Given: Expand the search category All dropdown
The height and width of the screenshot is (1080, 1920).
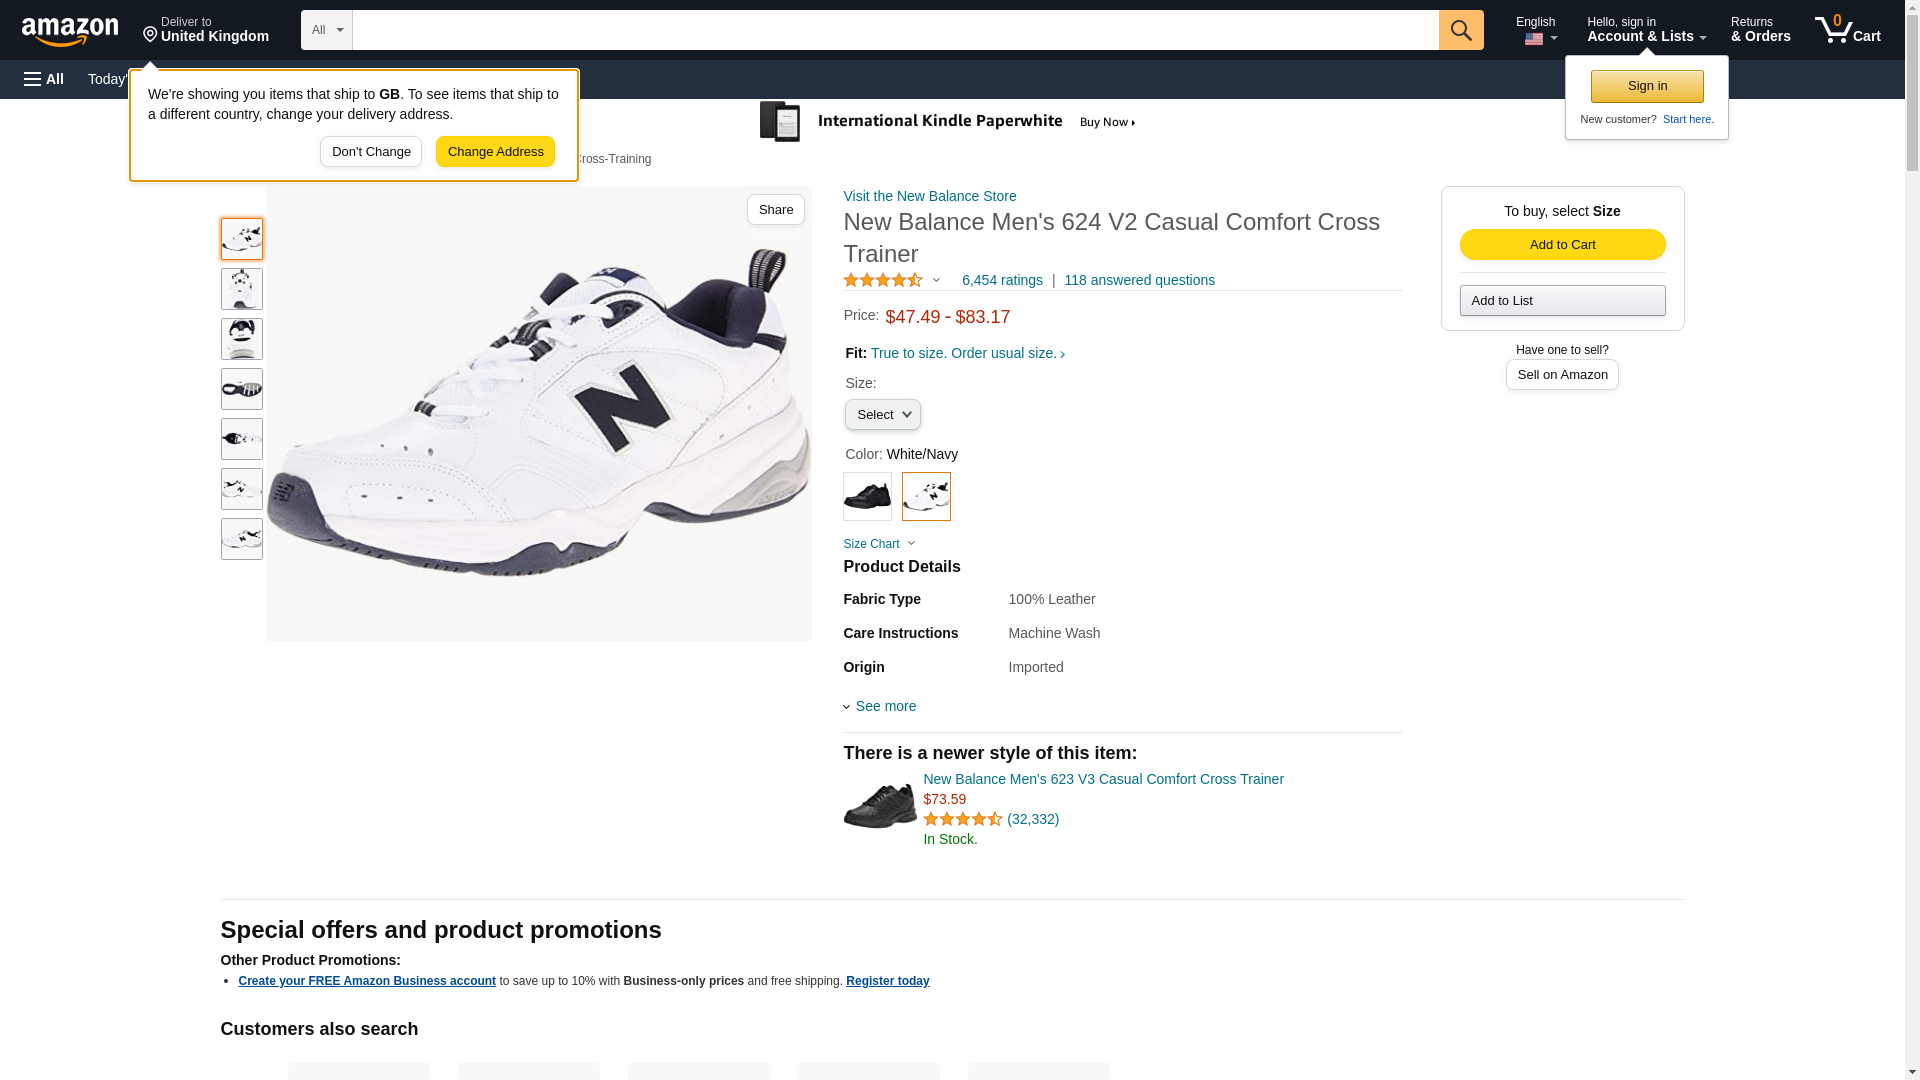Looking at the screenshot, I should coord(327,30).
